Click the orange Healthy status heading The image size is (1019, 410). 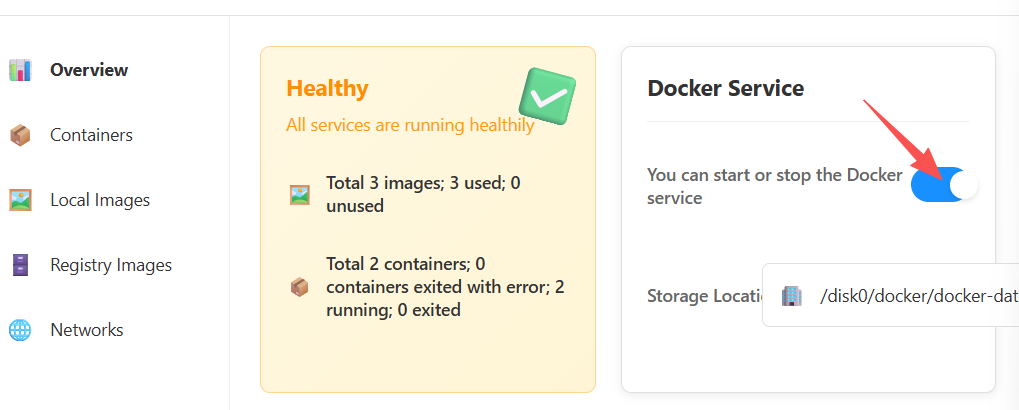(327, 88)
